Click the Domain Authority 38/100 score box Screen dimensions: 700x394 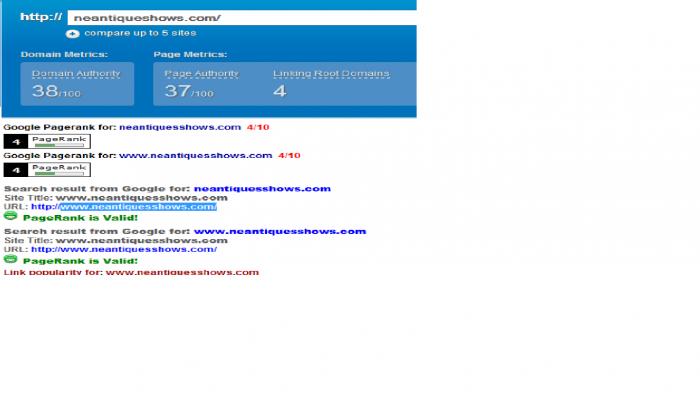[x=77, y=84]
